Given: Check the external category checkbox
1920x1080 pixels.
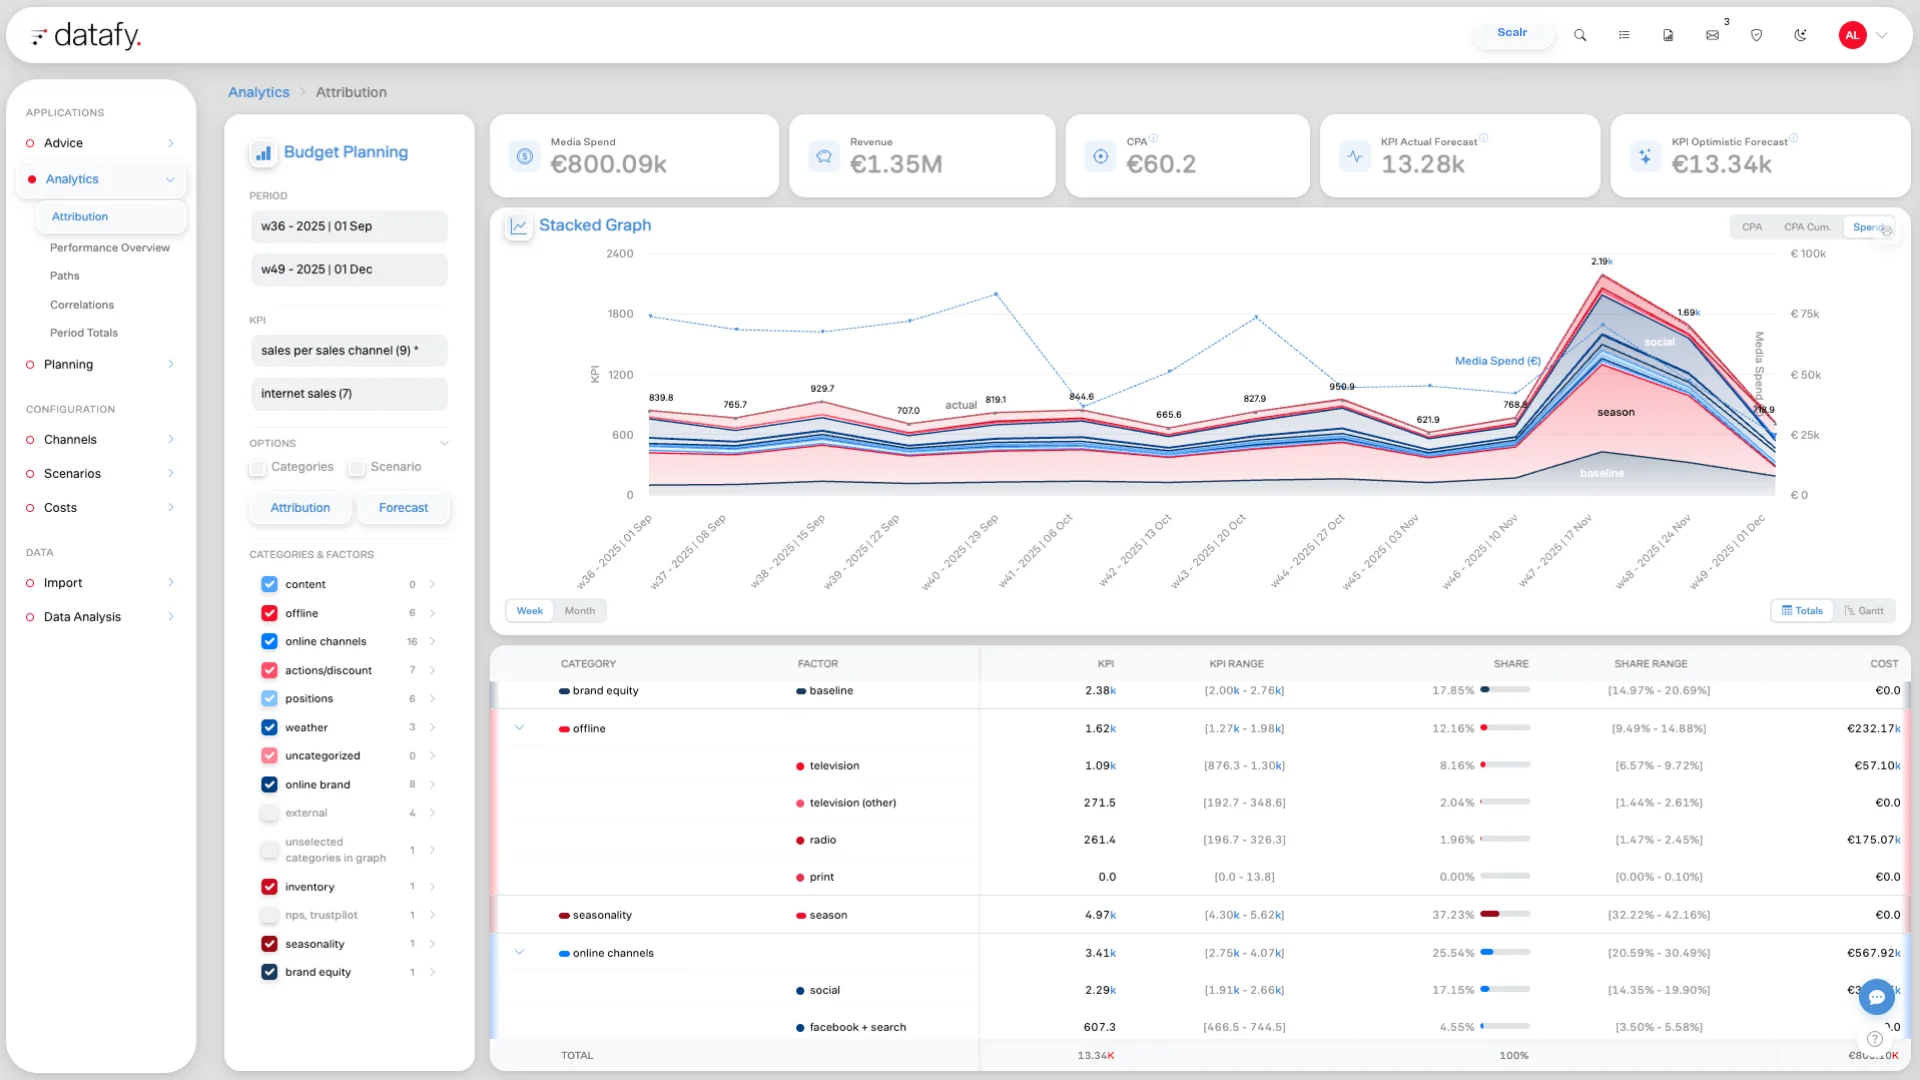Looking at the screenshot, I should point(268,813).
